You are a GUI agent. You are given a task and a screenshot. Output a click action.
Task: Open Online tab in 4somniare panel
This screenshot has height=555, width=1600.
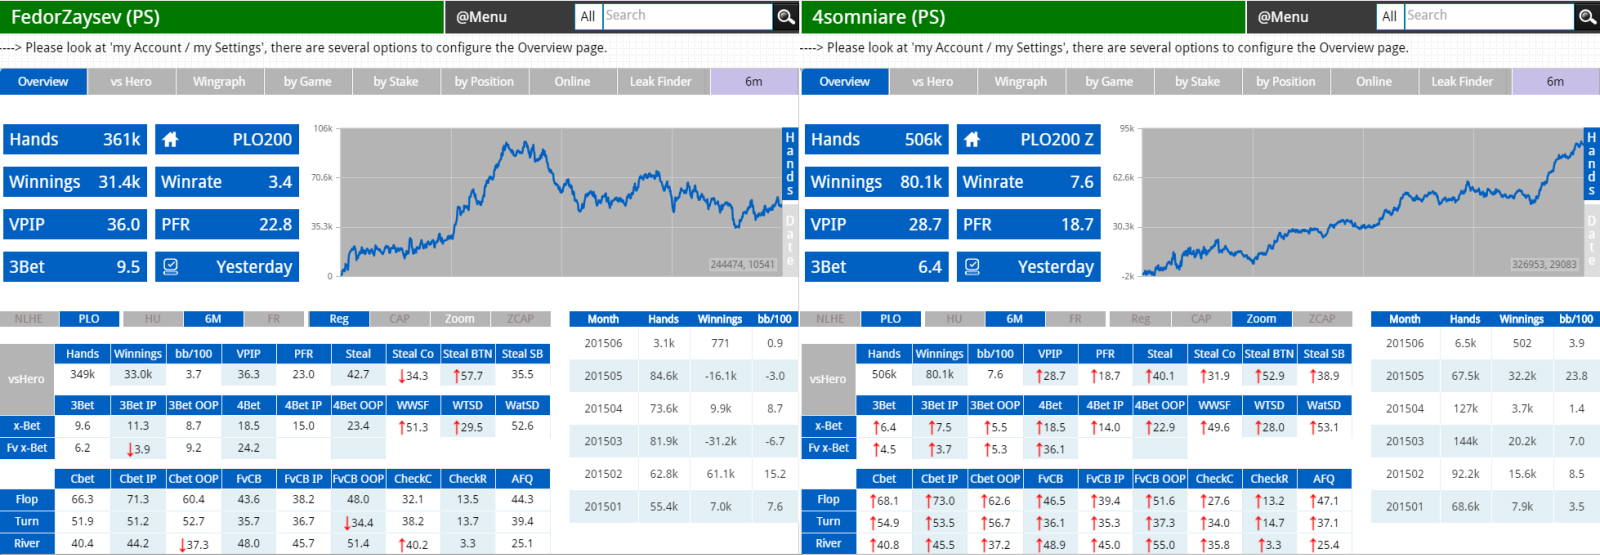point(1374,82)
